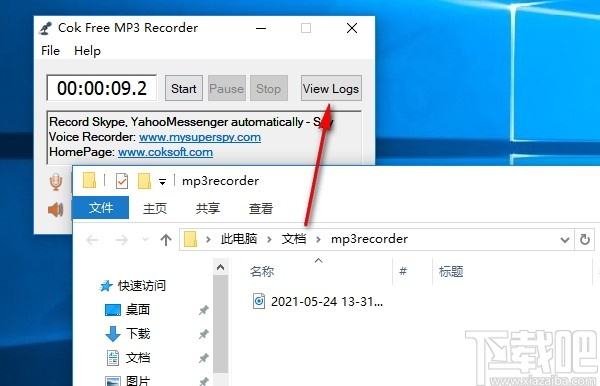Click the Pause button in recorder
The width and height of the screenshot is (600, 386).
(x=227, y=88)
